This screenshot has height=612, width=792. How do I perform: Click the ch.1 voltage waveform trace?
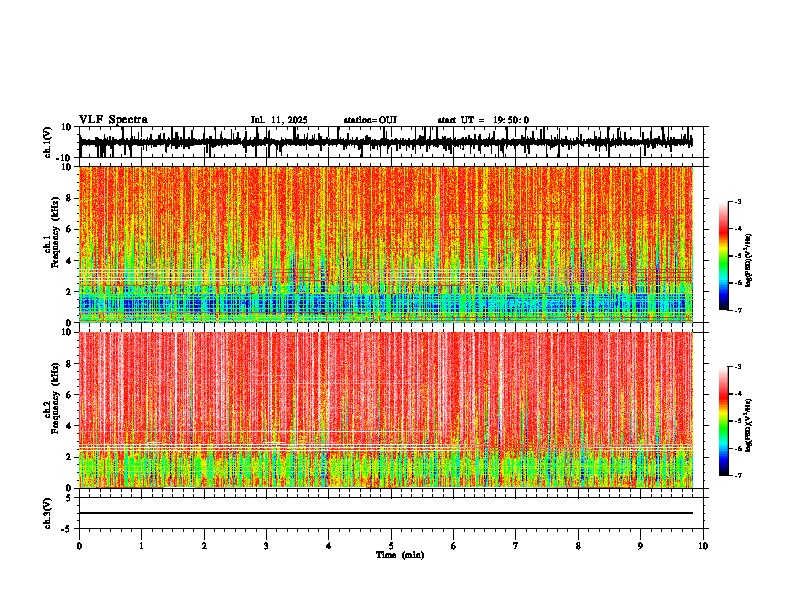[385, 142]
